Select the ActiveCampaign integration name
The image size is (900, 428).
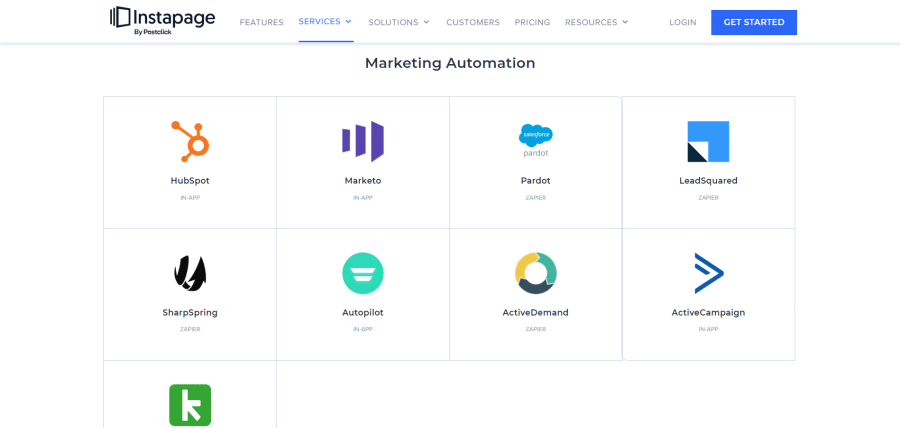click(x=708, y=313)
